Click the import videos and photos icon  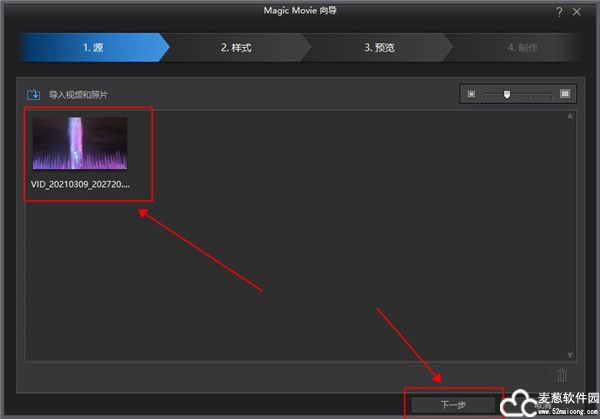click(33, 95)
